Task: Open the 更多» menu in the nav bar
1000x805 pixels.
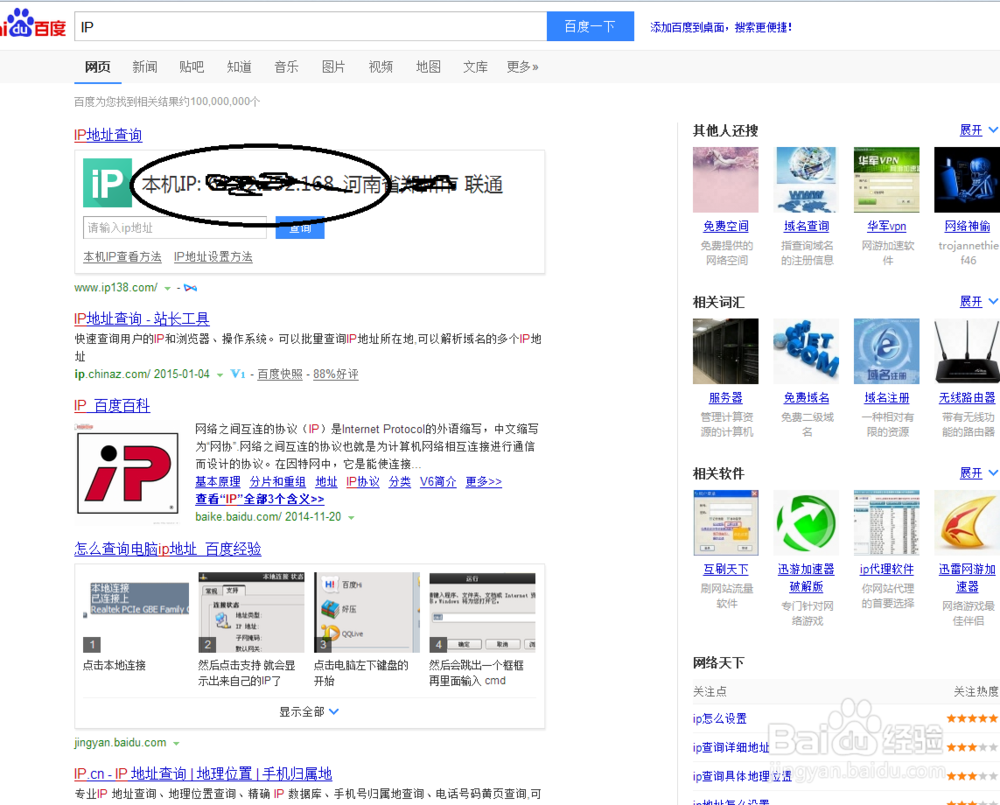Action: (x=522, y=66)
